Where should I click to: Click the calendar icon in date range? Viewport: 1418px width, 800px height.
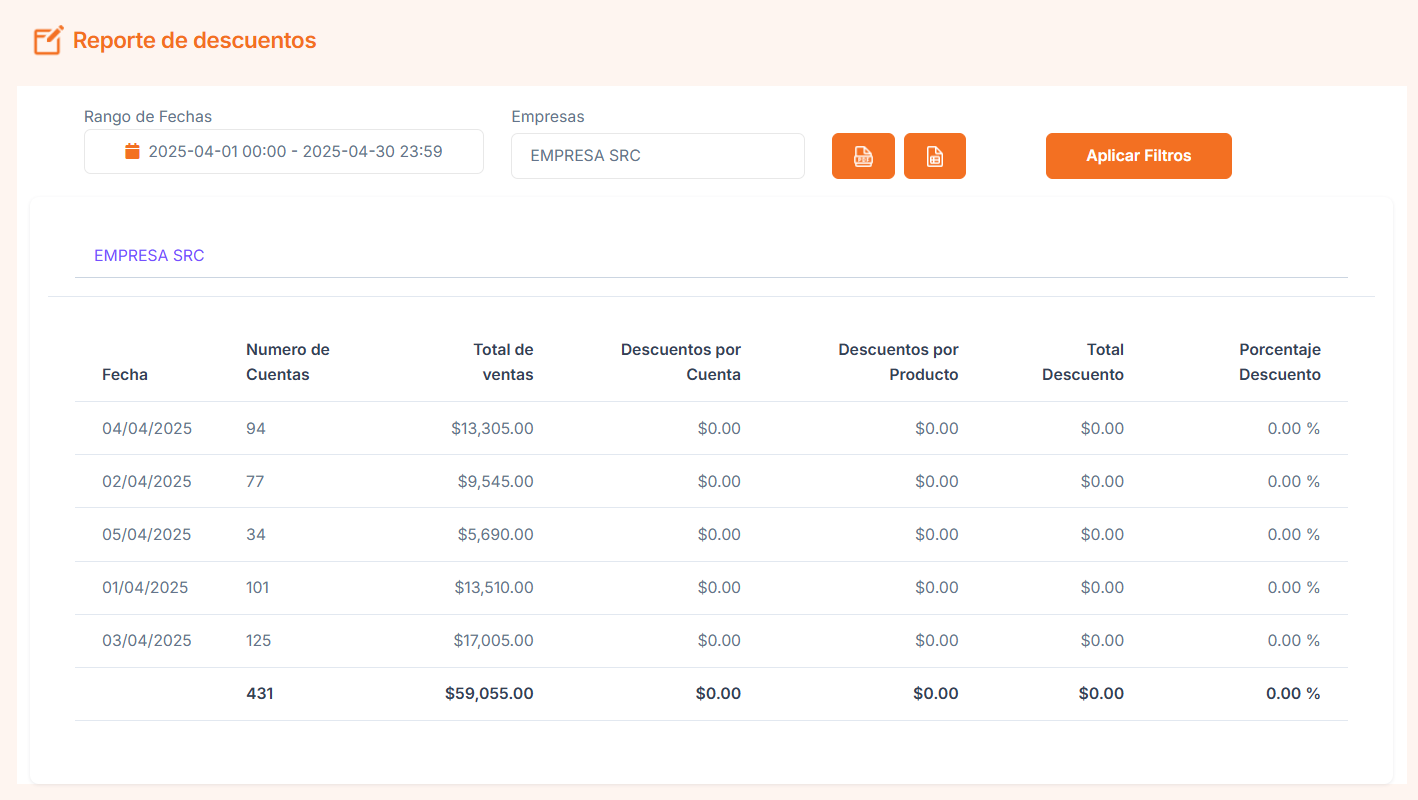pyautogui.click(x=132, y=151)
